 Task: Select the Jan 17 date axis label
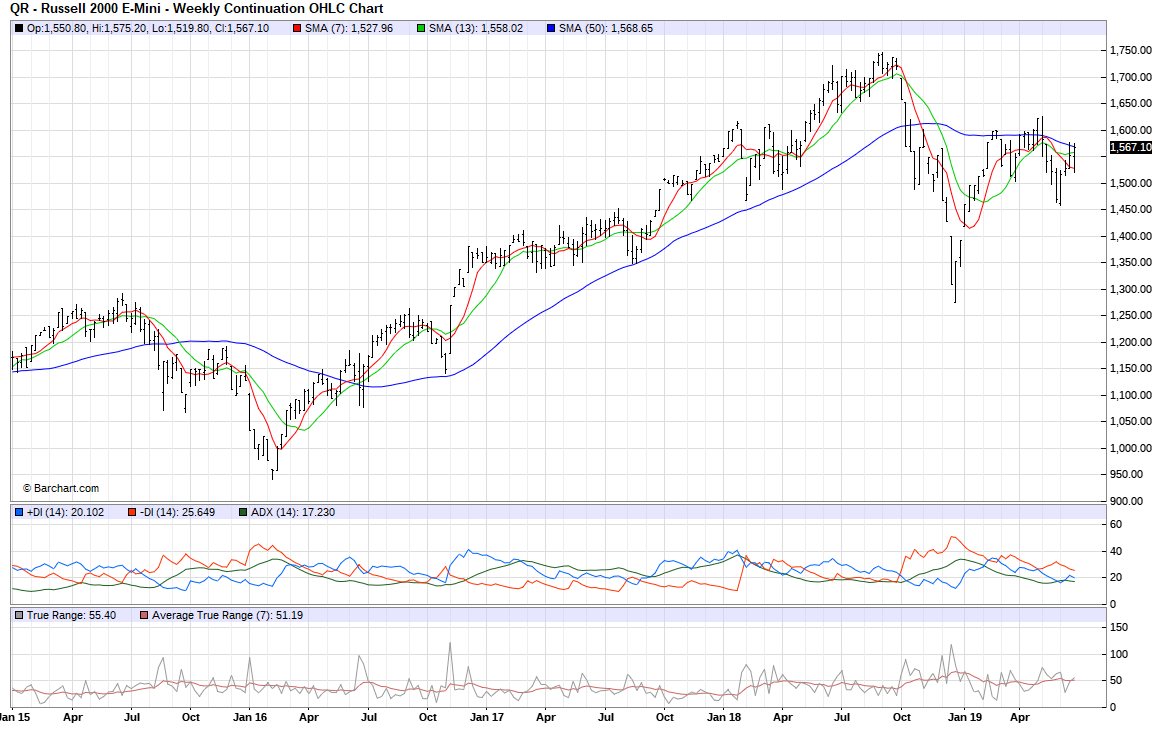pos(486,717)
